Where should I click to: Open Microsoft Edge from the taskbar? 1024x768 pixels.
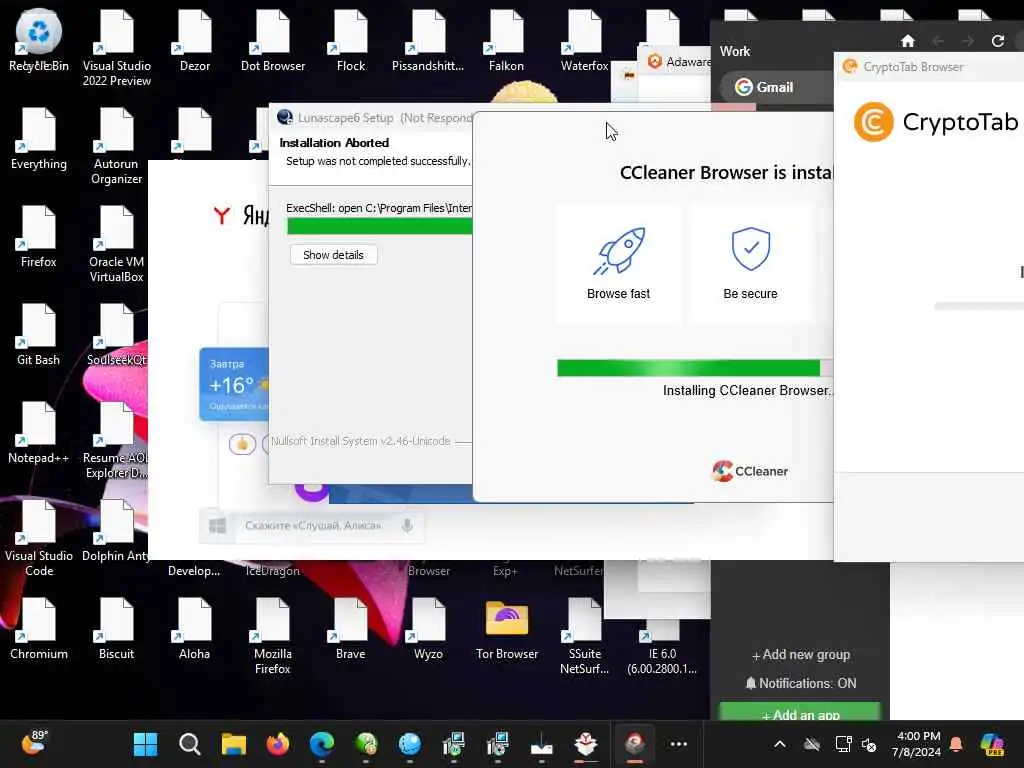pos(321,744)
